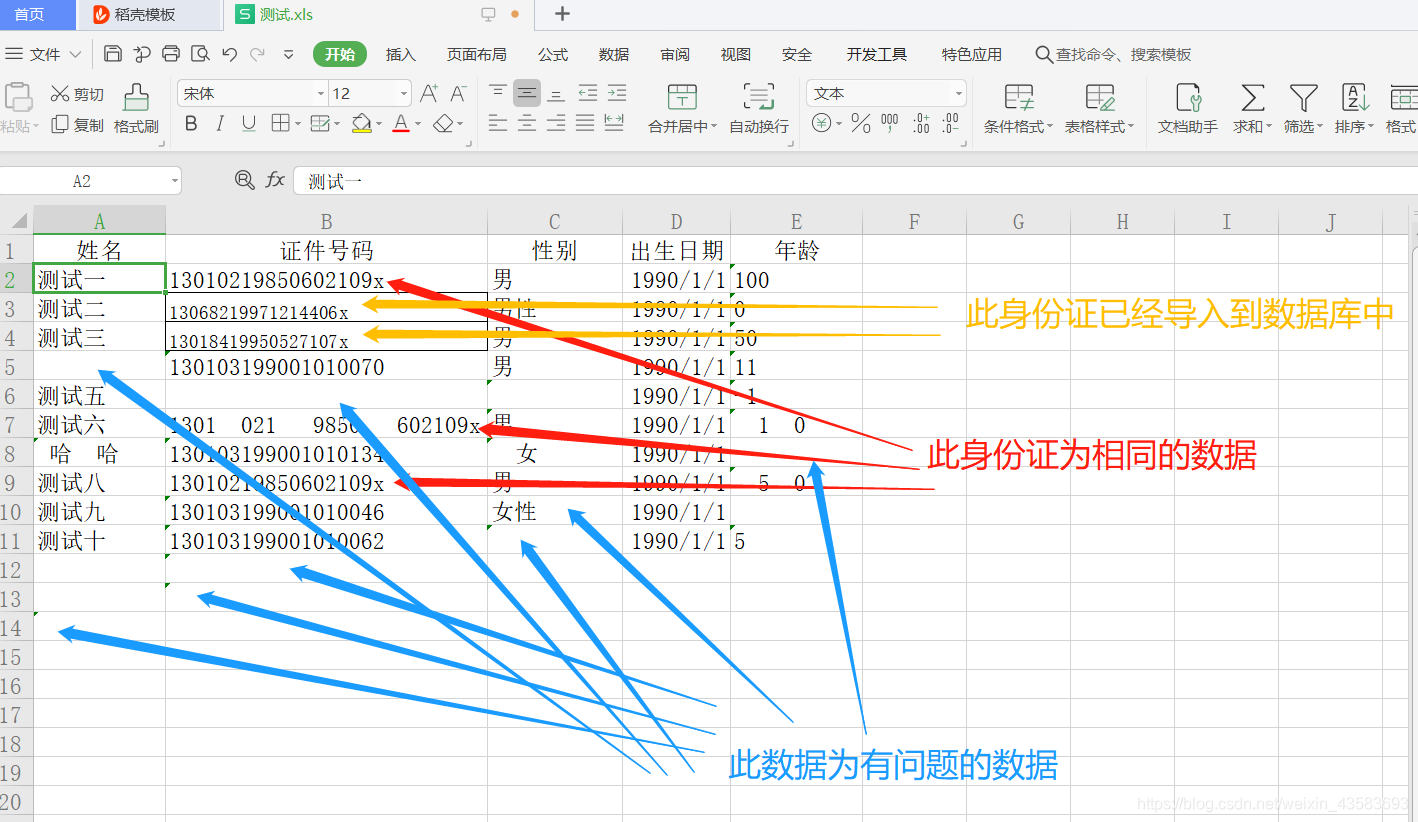Open Document Assistant (文档助手)
Viewport: 1418px width, 822px height.
(x=1188, y=109)
